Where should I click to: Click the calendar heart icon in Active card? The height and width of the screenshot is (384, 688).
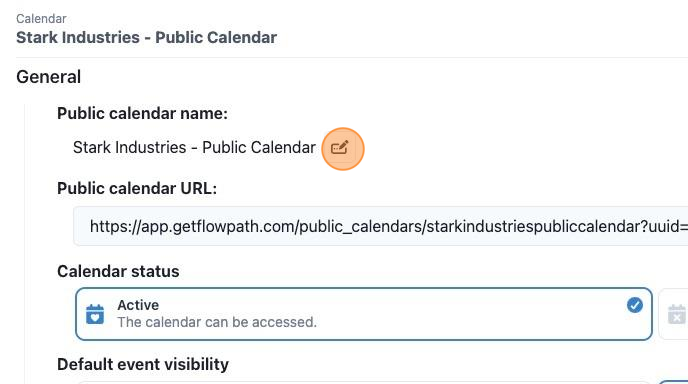(95, 314)
